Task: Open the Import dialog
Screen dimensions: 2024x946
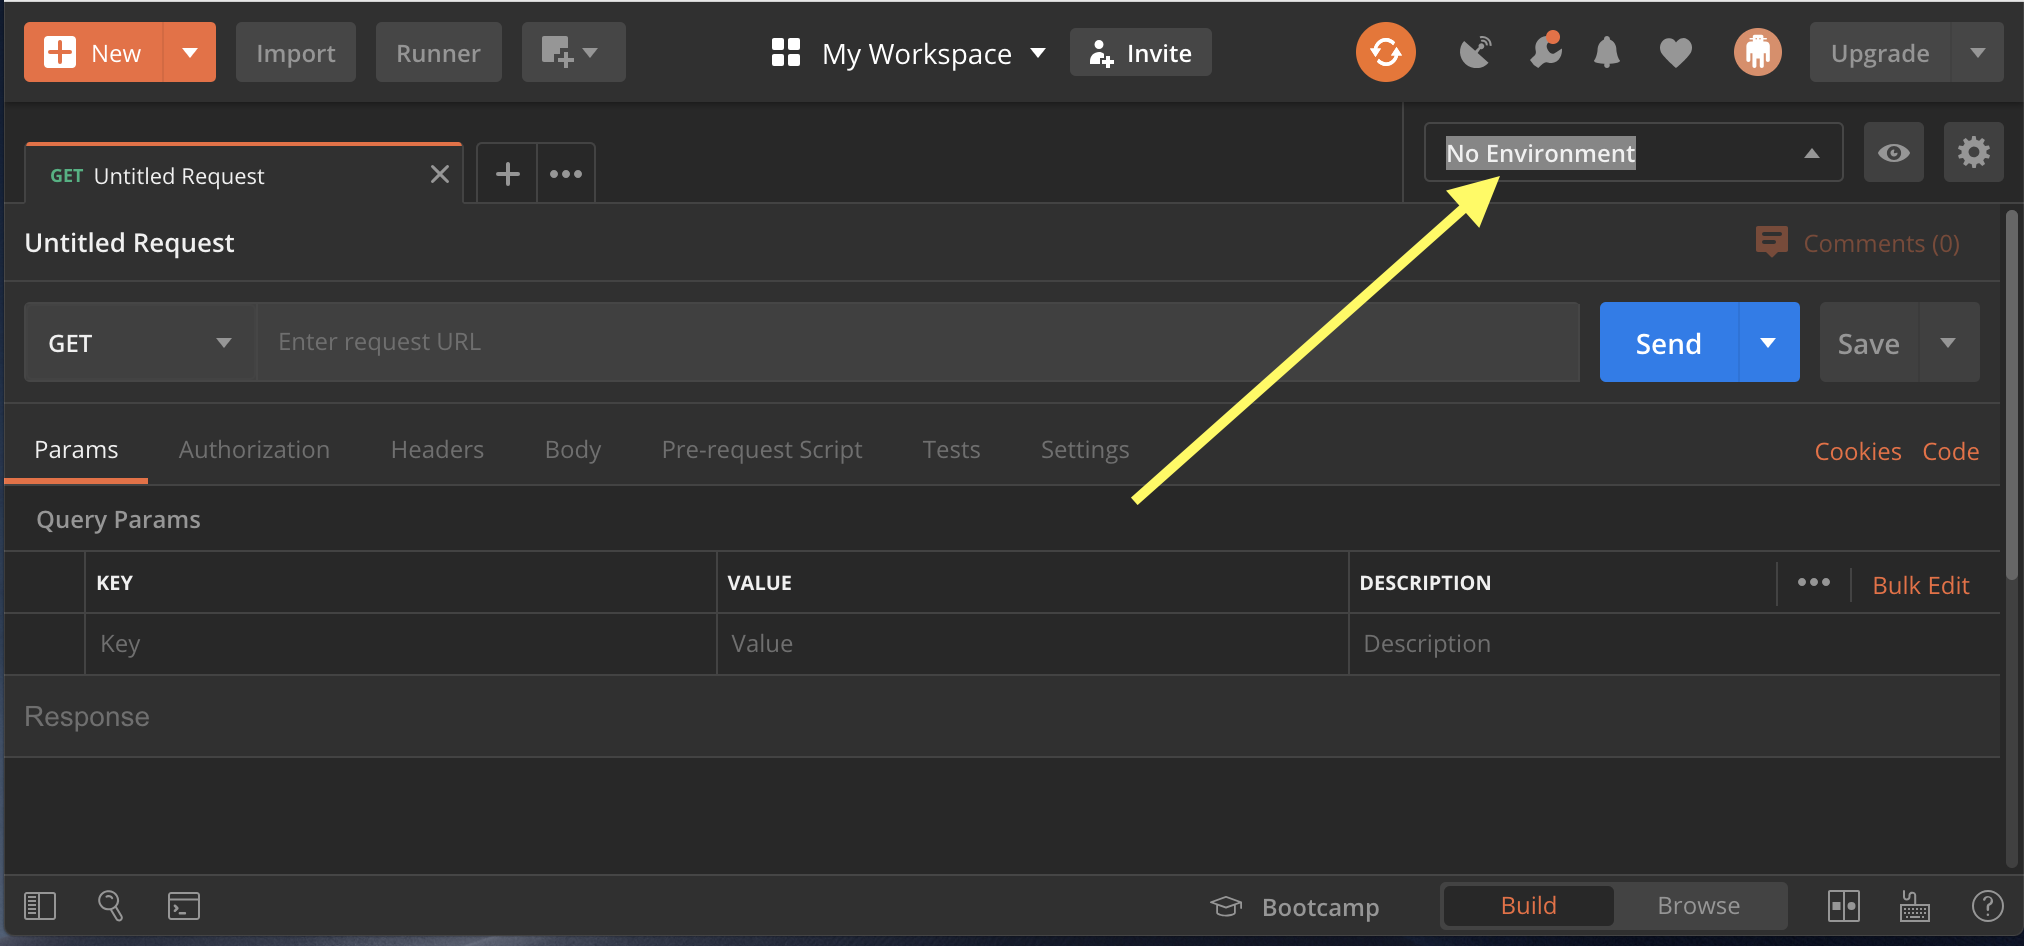Action: tap(296, 52)
